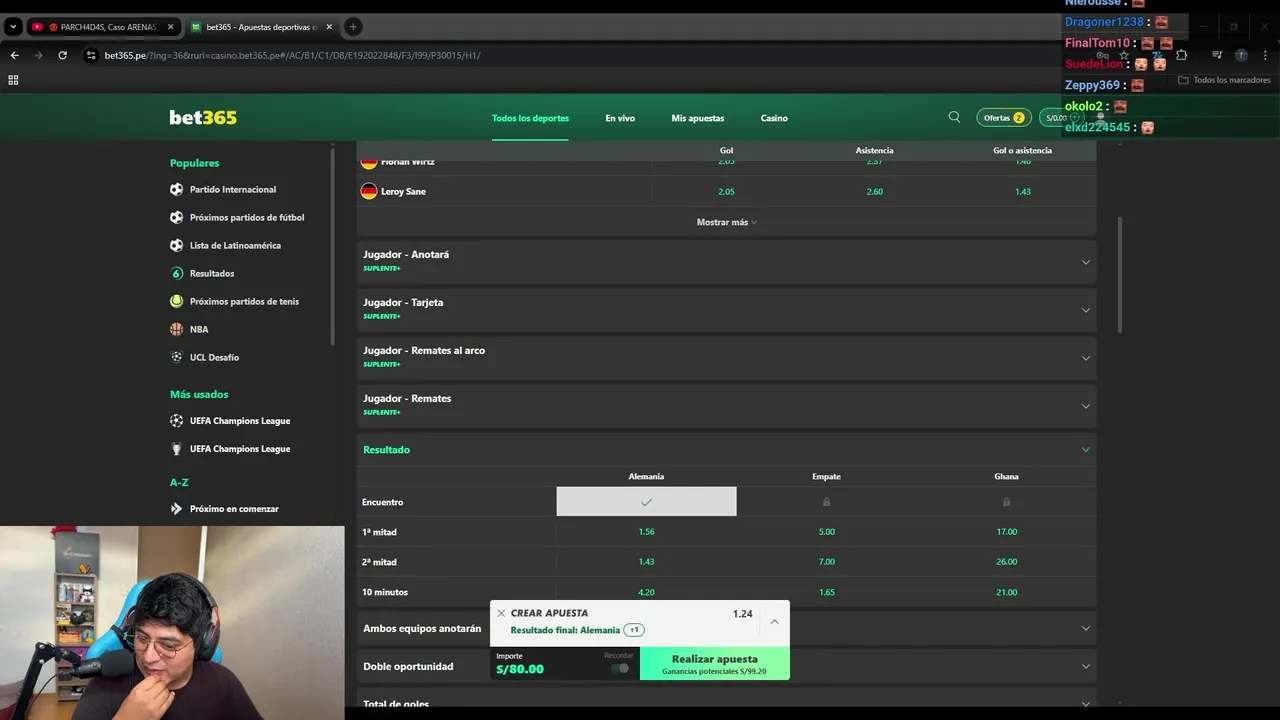Expand the bet slip with the up chevron
The height and width of the screenshot is (720, 1280).
[x=774, y=622]
